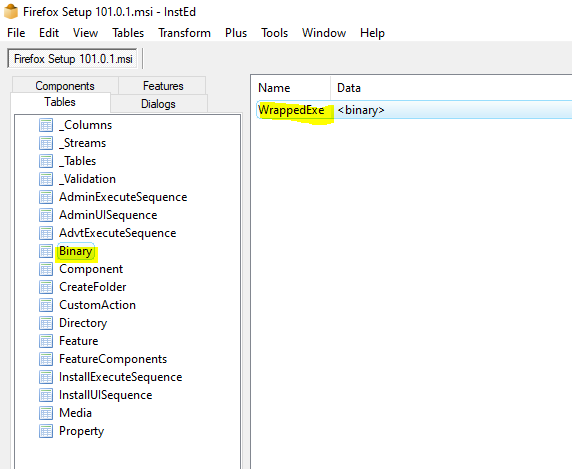This screenshot has height=469, width=572.
Task: Select the _Columns table
Action: pos(85,125)
